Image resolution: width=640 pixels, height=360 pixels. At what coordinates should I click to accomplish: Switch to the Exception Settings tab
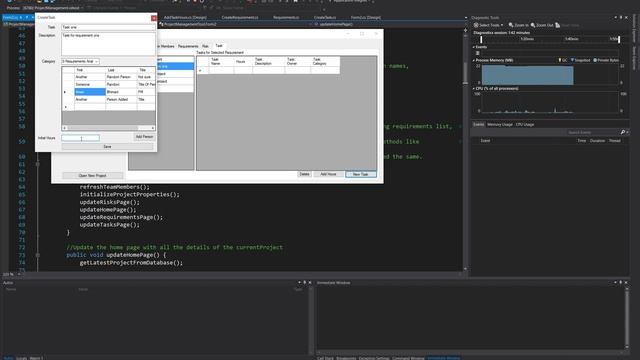pyautogui.click(x=374, y=358)
